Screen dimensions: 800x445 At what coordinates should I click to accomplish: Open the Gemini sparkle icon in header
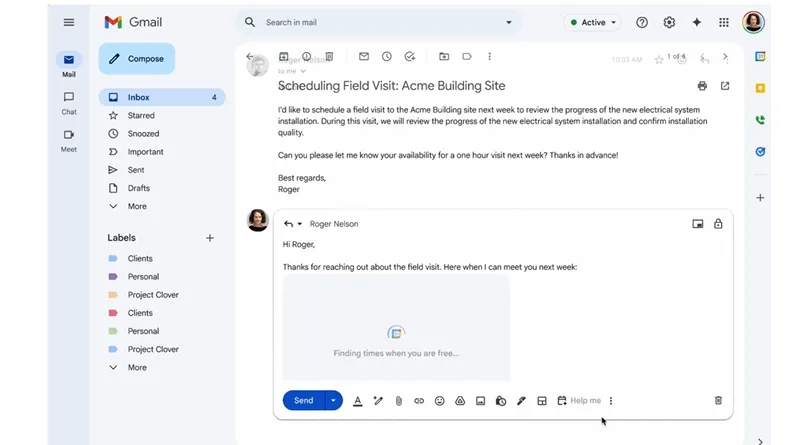(x=697, y=22)
